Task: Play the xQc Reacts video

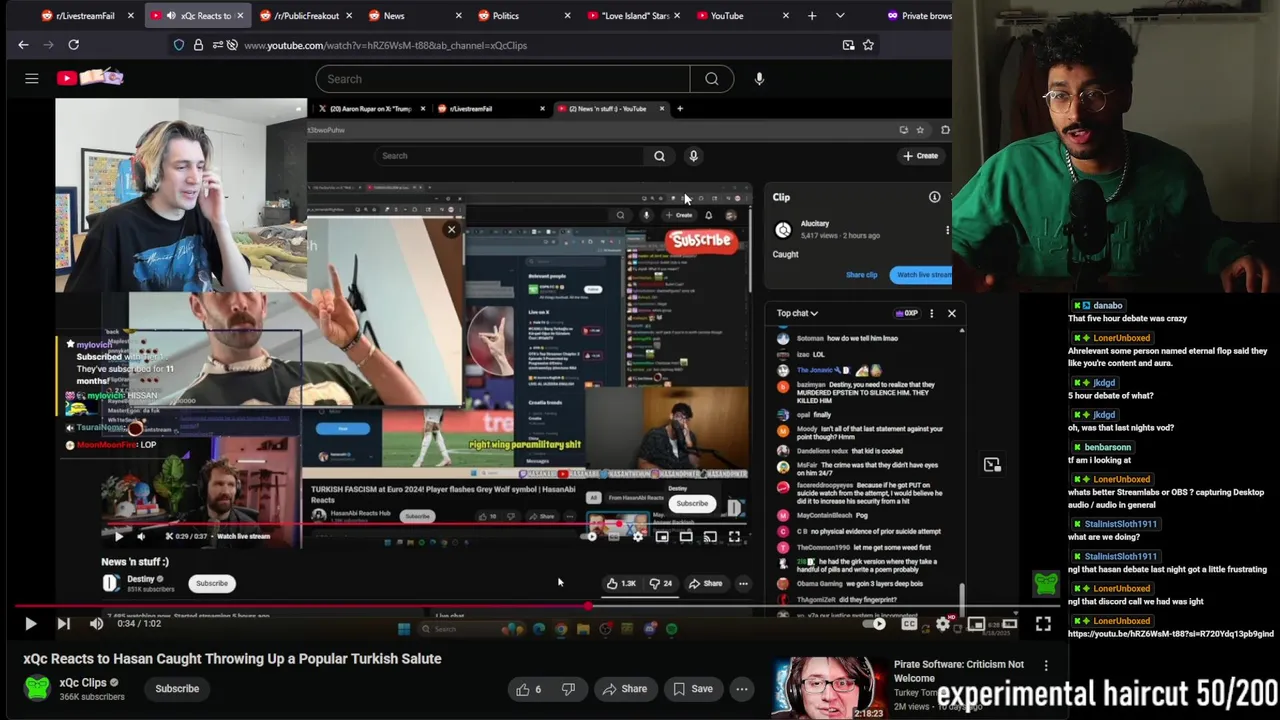Action: click(x=30, y=623)
